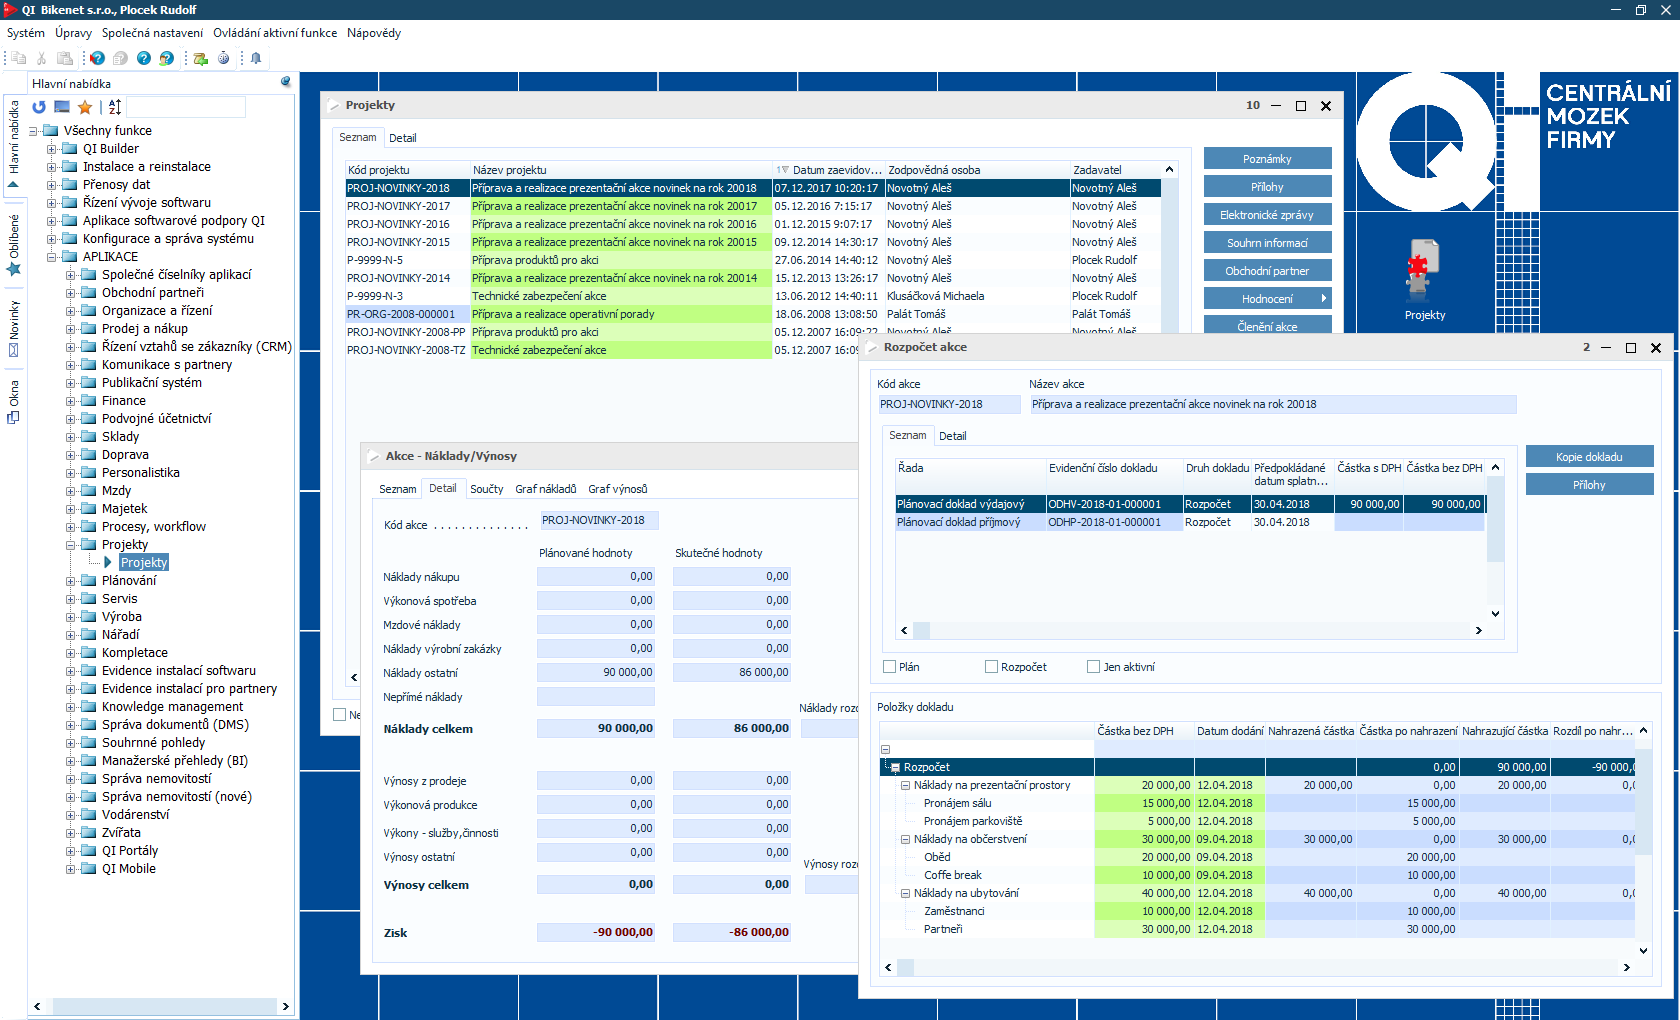Expand the Finance tree node

(x=71, y=401)
